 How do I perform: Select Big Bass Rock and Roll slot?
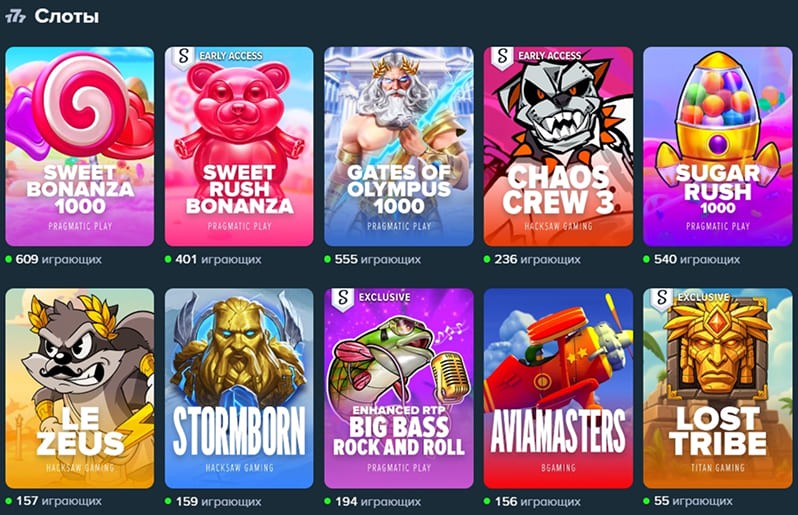click(399, 388)
